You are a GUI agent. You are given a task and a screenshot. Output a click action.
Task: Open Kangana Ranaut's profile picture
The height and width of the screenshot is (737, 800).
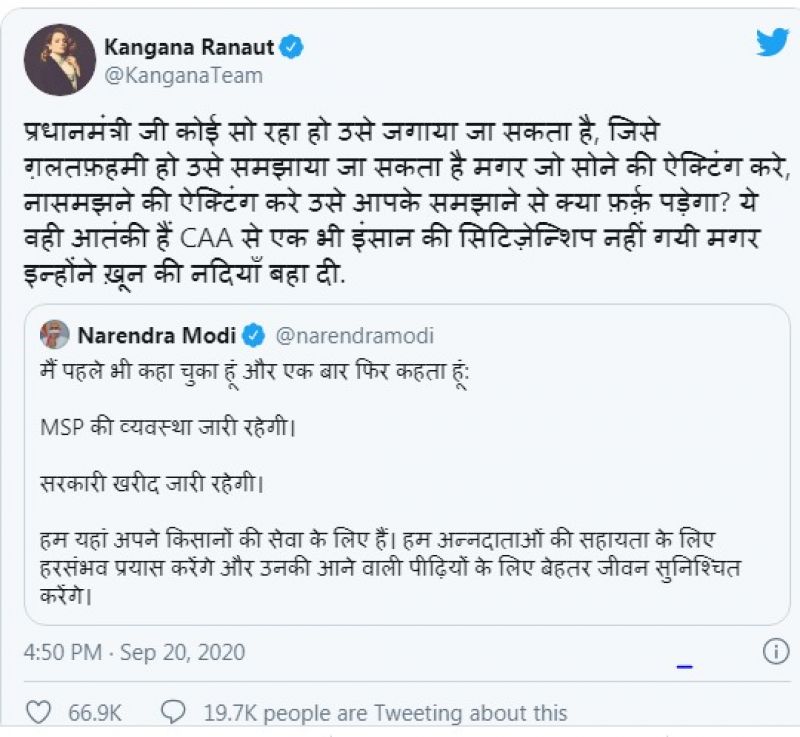pyautogui.click(x=60, y=60)
